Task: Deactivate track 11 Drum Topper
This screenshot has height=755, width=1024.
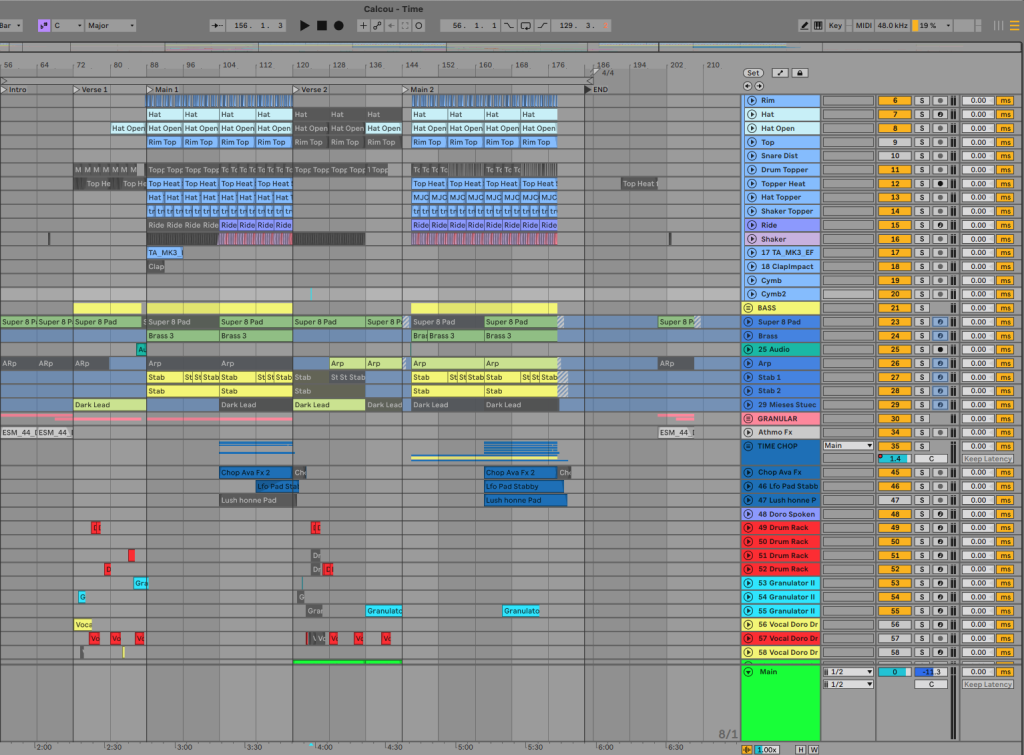Action: 893,170
